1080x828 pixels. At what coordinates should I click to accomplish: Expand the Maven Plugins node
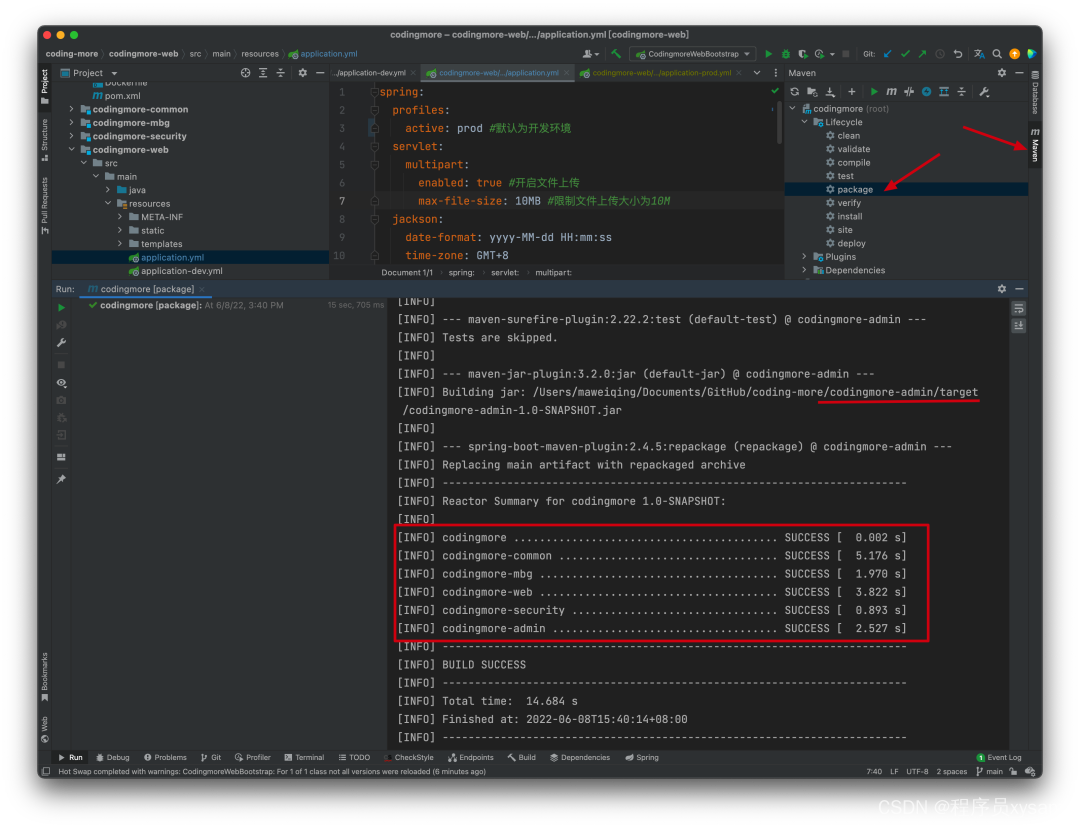pos(804,257)
